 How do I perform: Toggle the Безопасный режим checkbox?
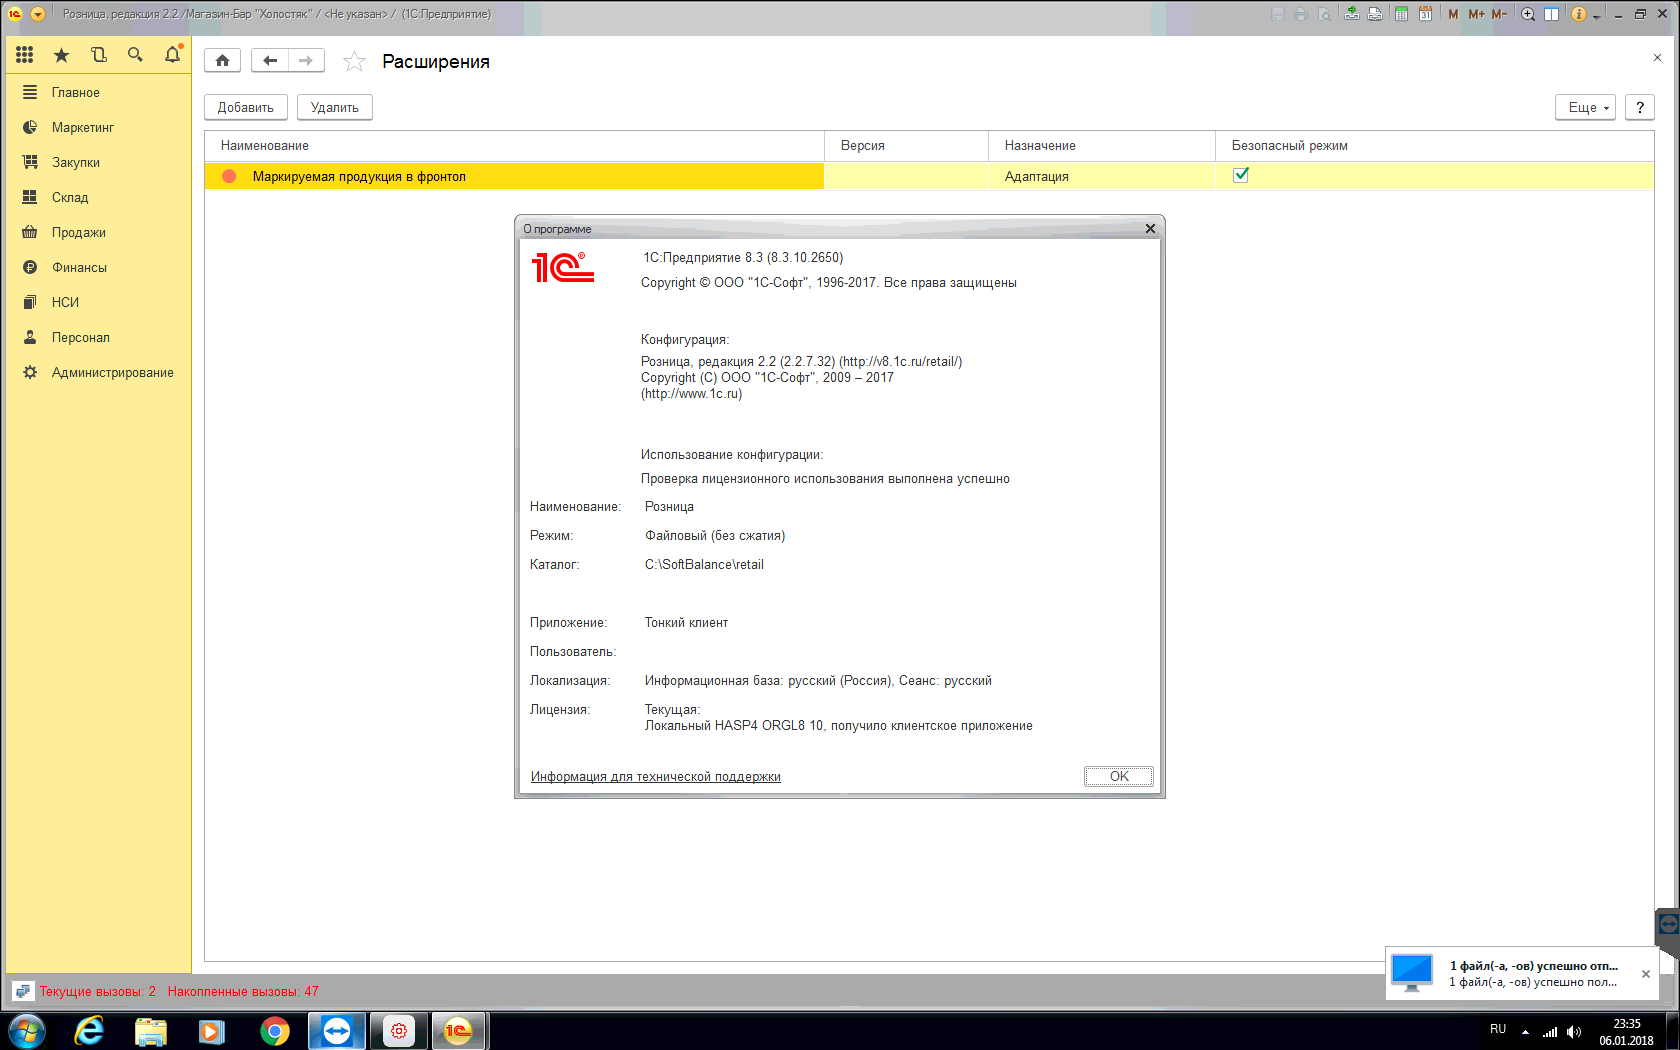1241,175
